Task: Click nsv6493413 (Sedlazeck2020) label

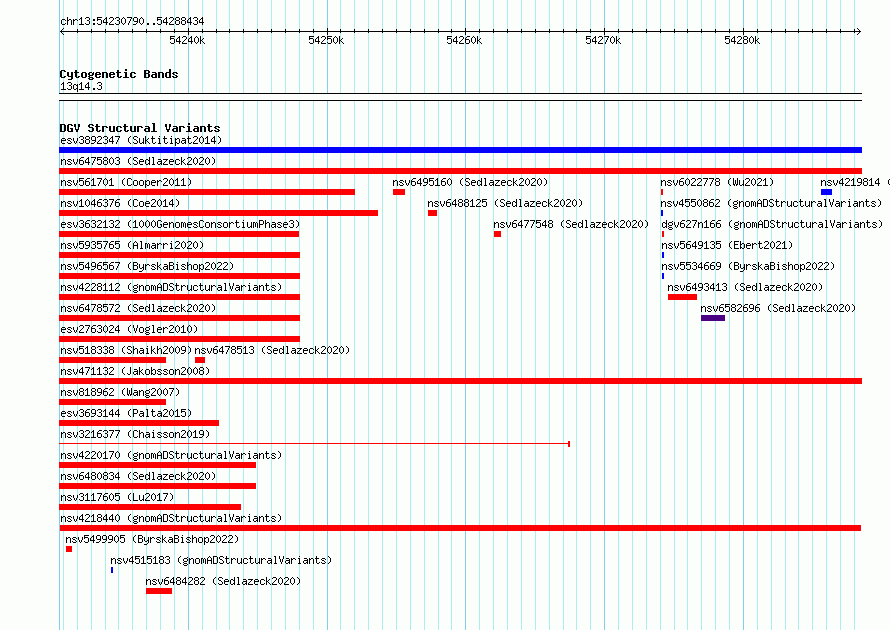Action: tap(745, 287)
